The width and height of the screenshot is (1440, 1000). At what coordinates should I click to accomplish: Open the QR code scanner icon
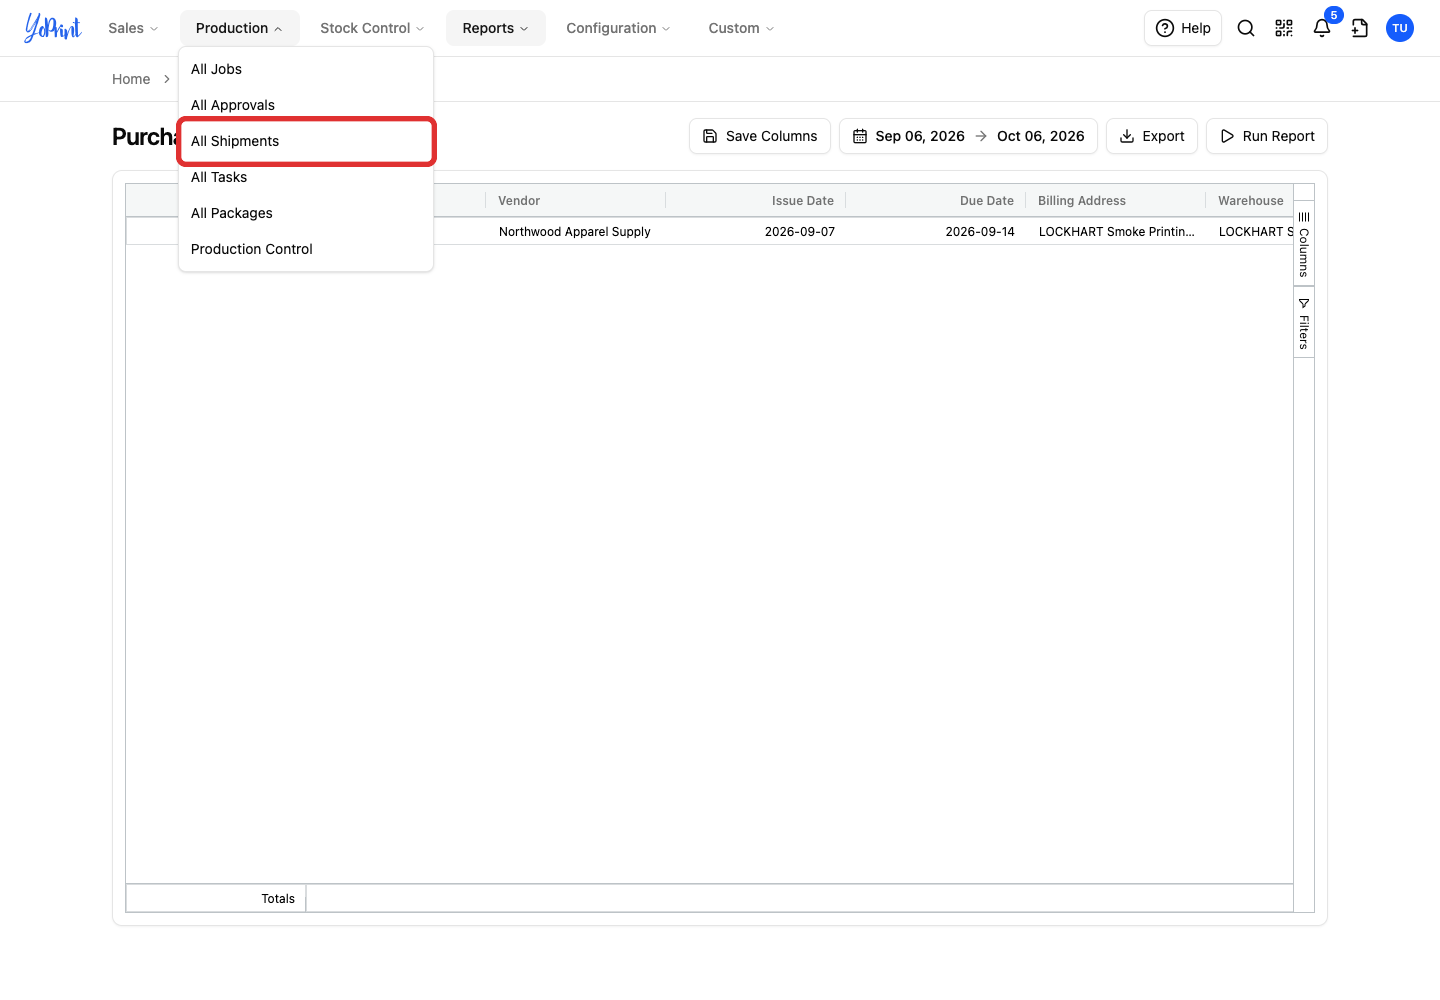[1284, 28]
